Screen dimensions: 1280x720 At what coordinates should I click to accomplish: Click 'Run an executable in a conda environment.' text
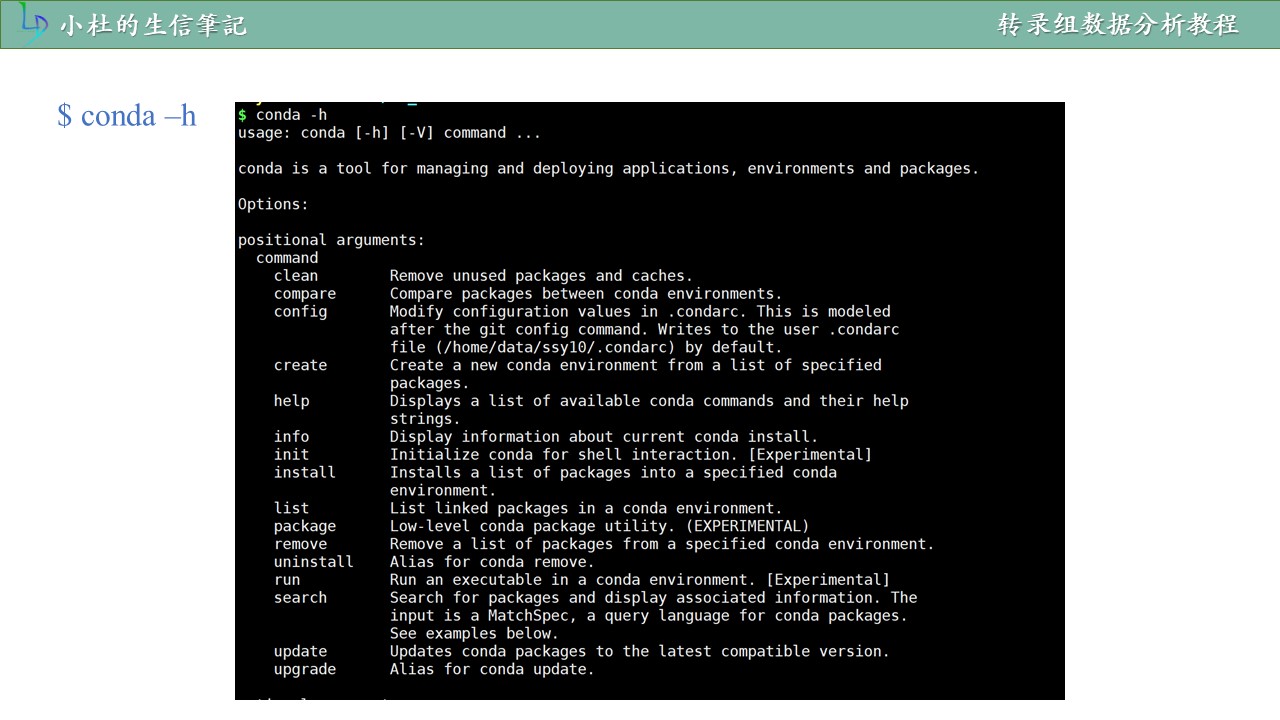pos(640,580)
